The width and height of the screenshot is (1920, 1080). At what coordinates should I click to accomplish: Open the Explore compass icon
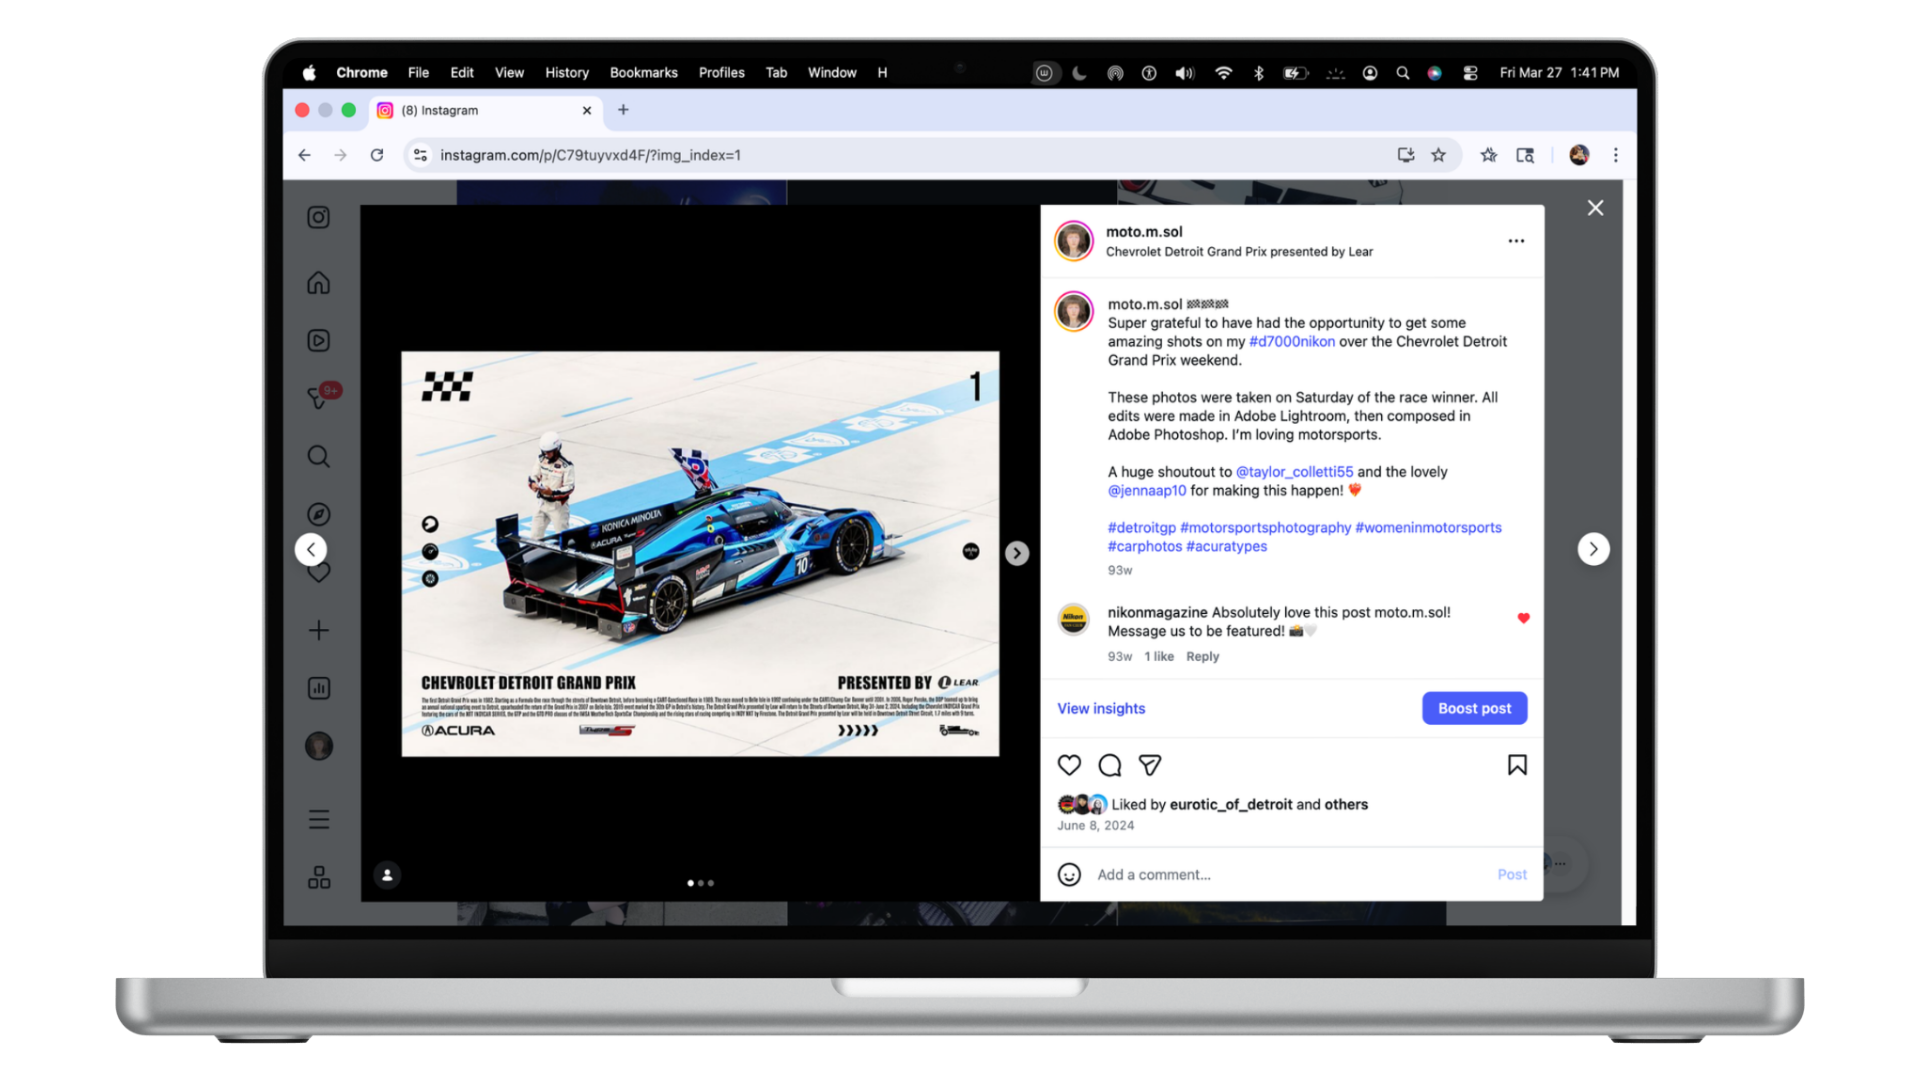coord(318,514)
